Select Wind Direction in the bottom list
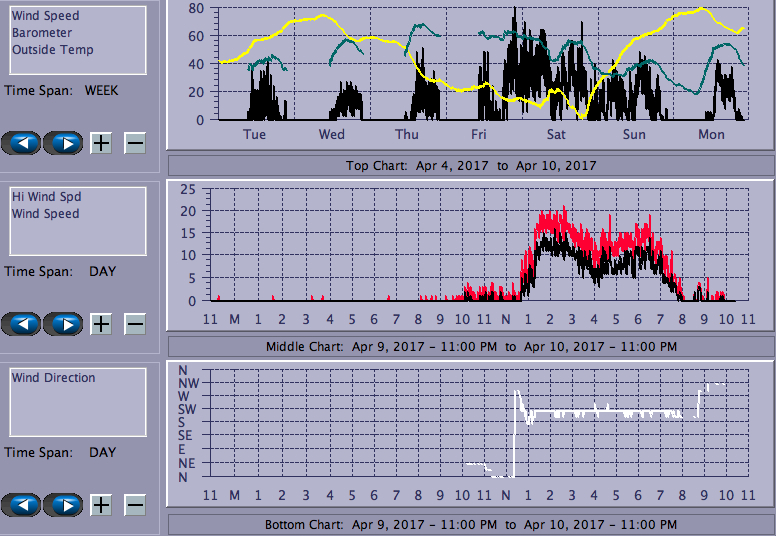The height and width of the screenshot is (536, 776). pos(54,378)
